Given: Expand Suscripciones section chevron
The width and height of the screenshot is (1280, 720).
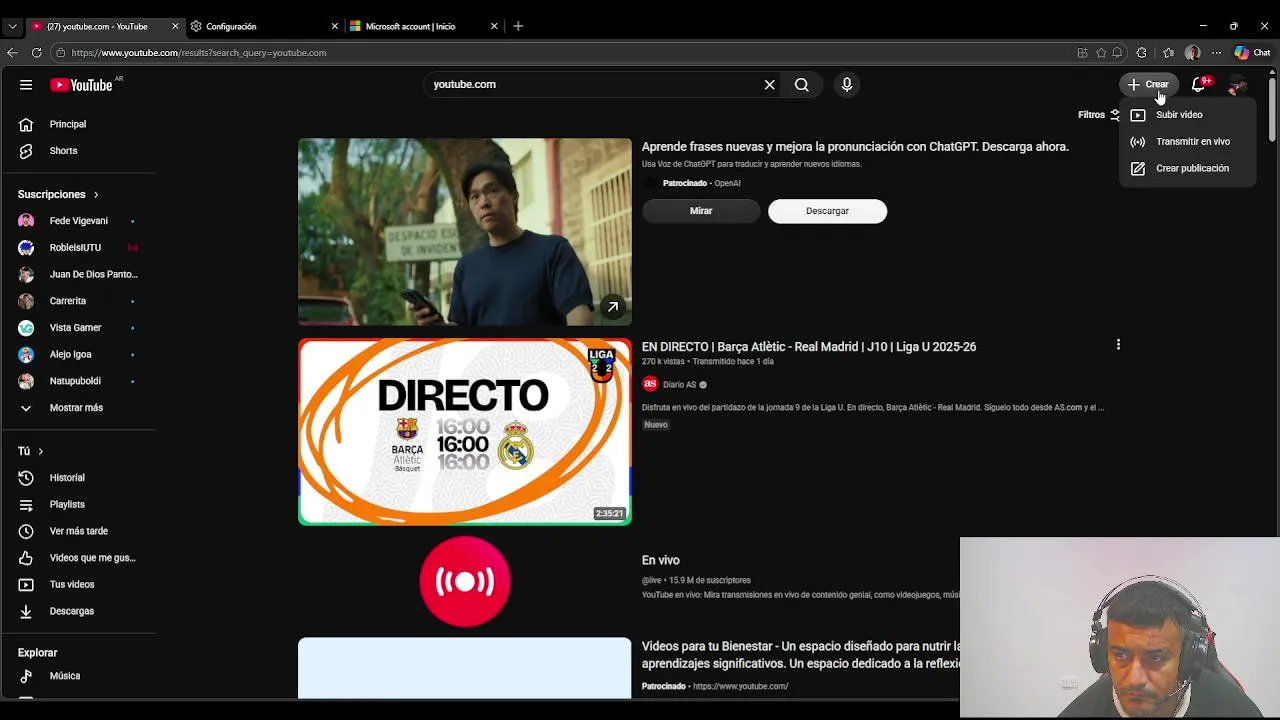Looking at the screenshot, I should tap(96, 195).
